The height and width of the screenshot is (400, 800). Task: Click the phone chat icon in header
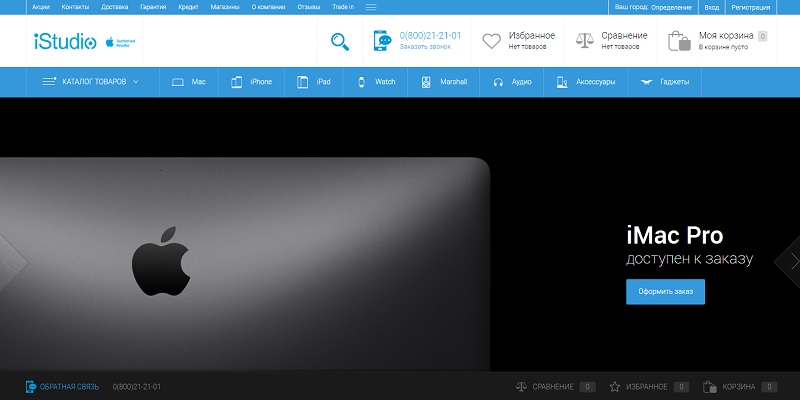[x=382, y=41]
